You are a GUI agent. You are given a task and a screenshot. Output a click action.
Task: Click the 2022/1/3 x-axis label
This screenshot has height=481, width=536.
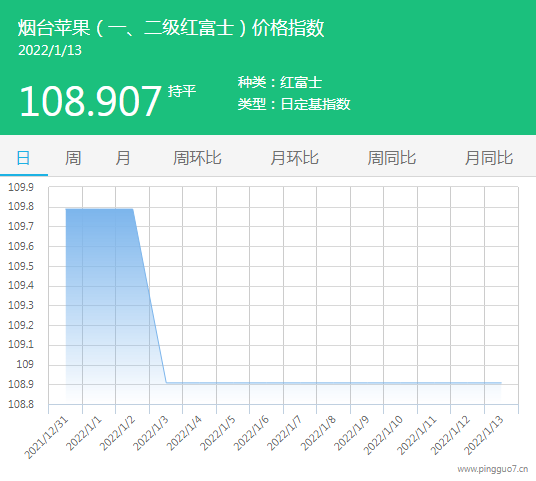pos(151,433)
